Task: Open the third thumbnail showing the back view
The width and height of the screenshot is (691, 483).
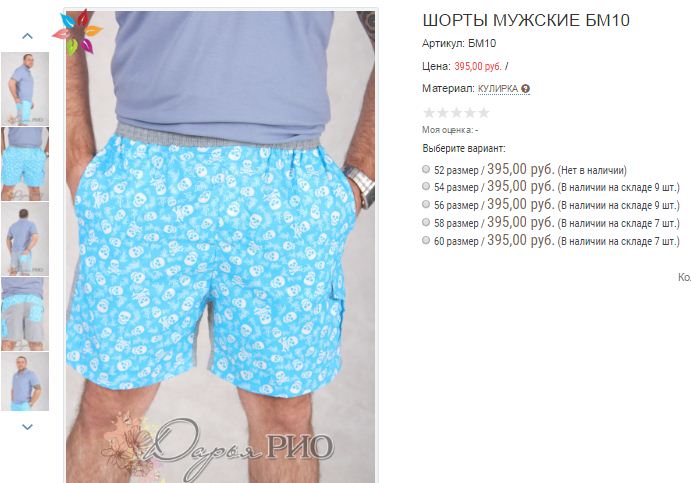Action: click(25, 239)
